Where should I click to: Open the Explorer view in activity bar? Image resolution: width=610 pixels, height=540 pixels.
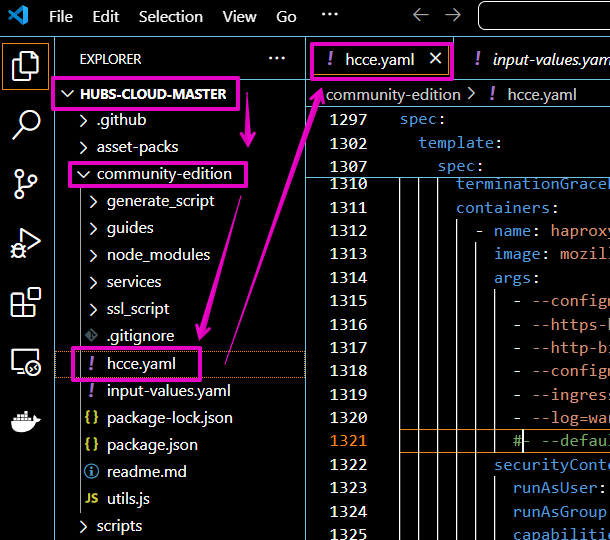tap(25, 66)
